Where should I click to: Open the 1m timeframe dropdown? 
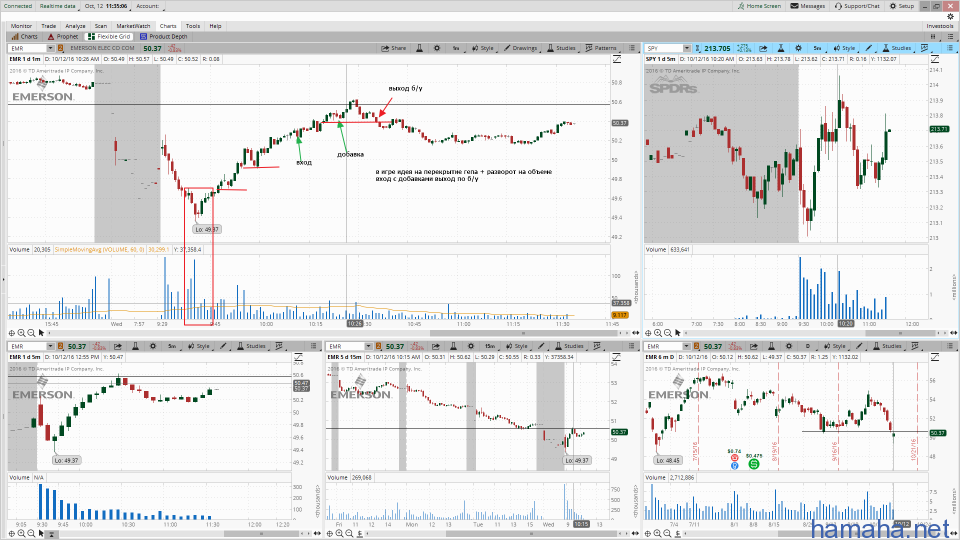coord(456,48)
